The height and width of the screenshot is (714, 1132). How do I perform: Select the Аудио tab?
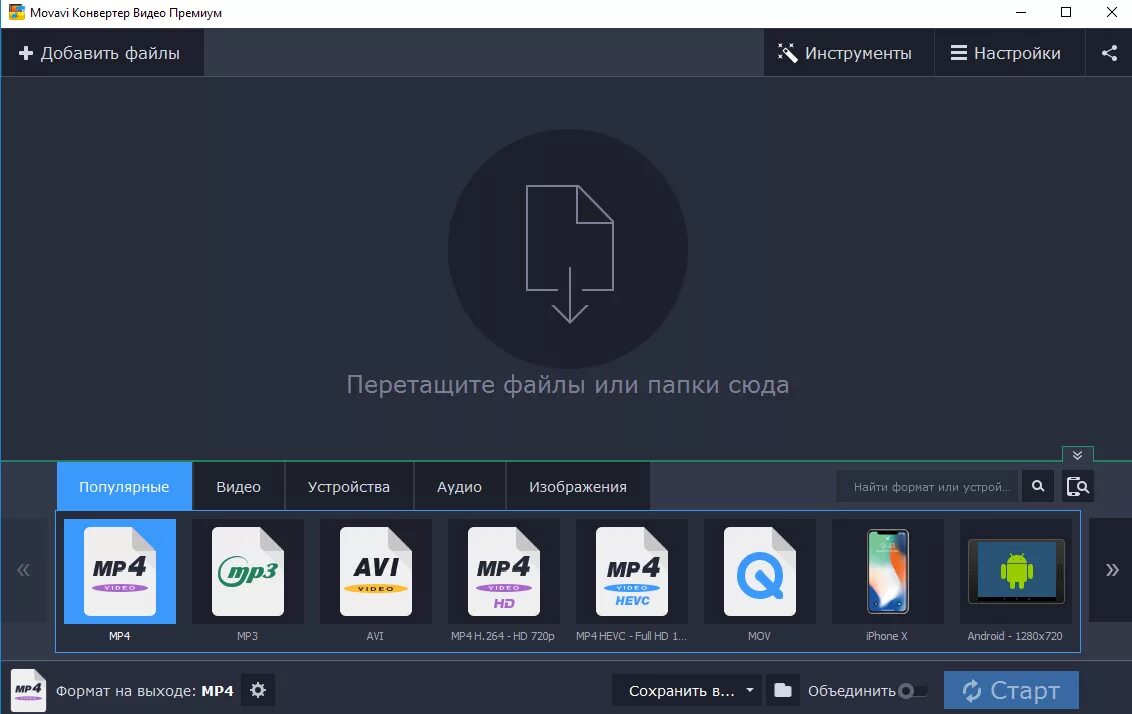(x=459, y=487)
